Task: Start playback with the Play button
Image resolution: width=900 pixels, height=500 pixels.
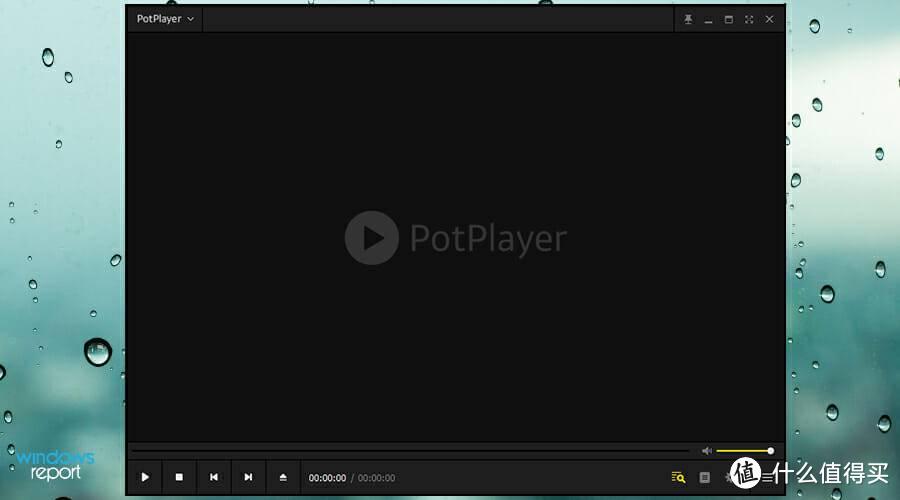Action: tap(145, 477)
